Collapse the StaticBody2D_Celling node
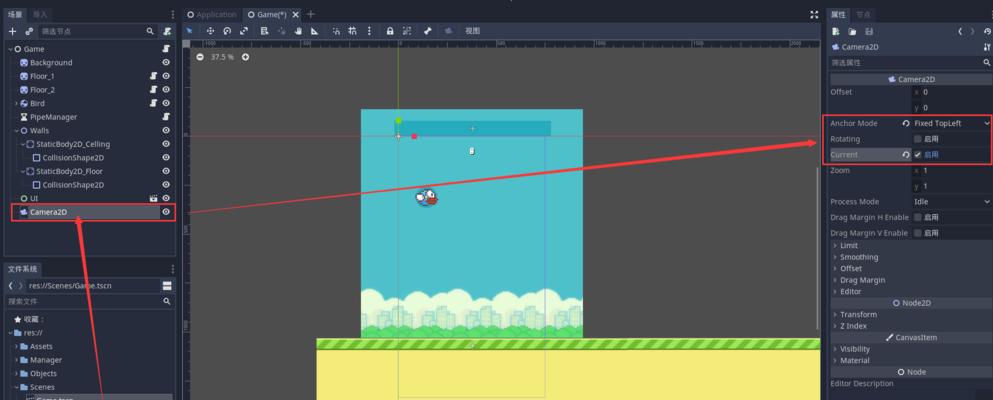The height and width of the screenshot is (400, 993). pos(23,144)
